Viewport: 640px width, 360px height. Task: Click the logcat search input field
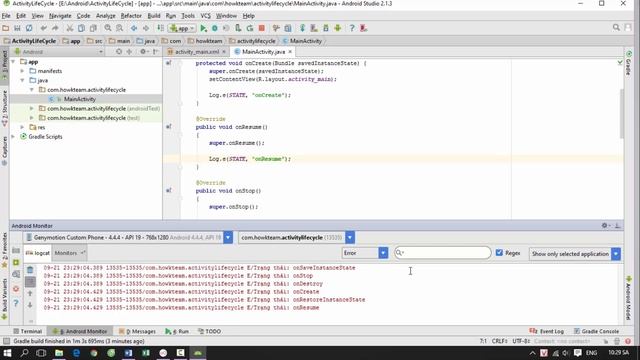[443, 253]
